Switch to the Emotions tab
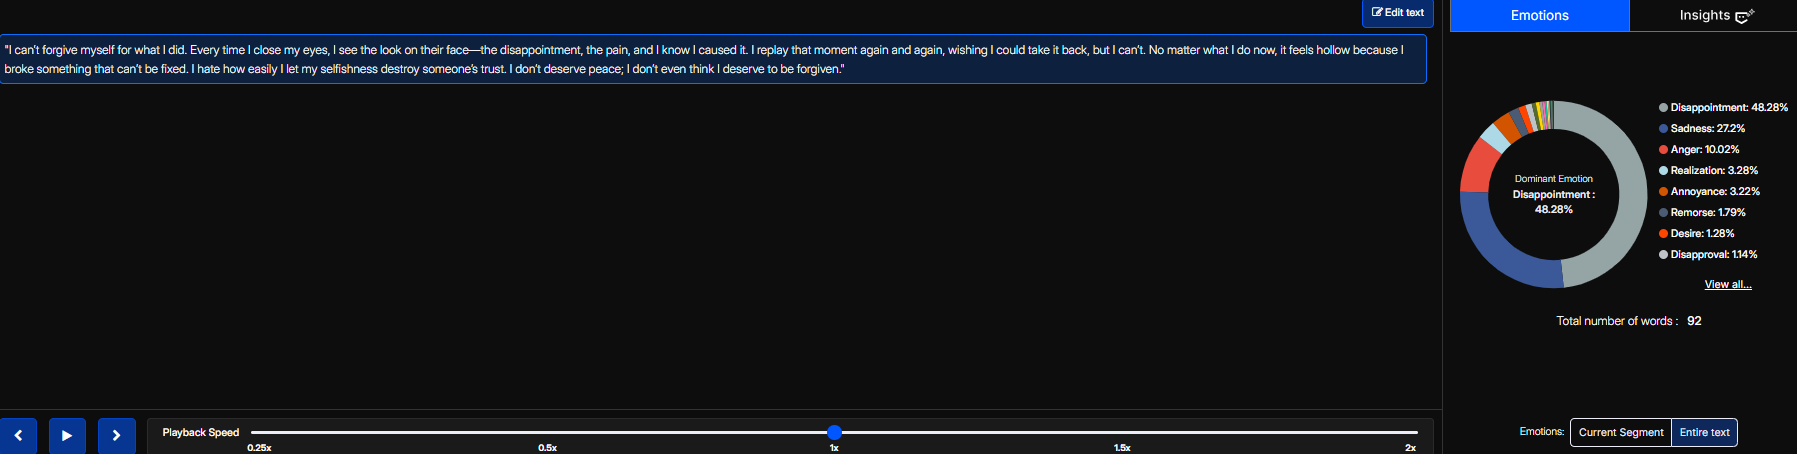1797x454 pixels. (x=1540, y=15)
